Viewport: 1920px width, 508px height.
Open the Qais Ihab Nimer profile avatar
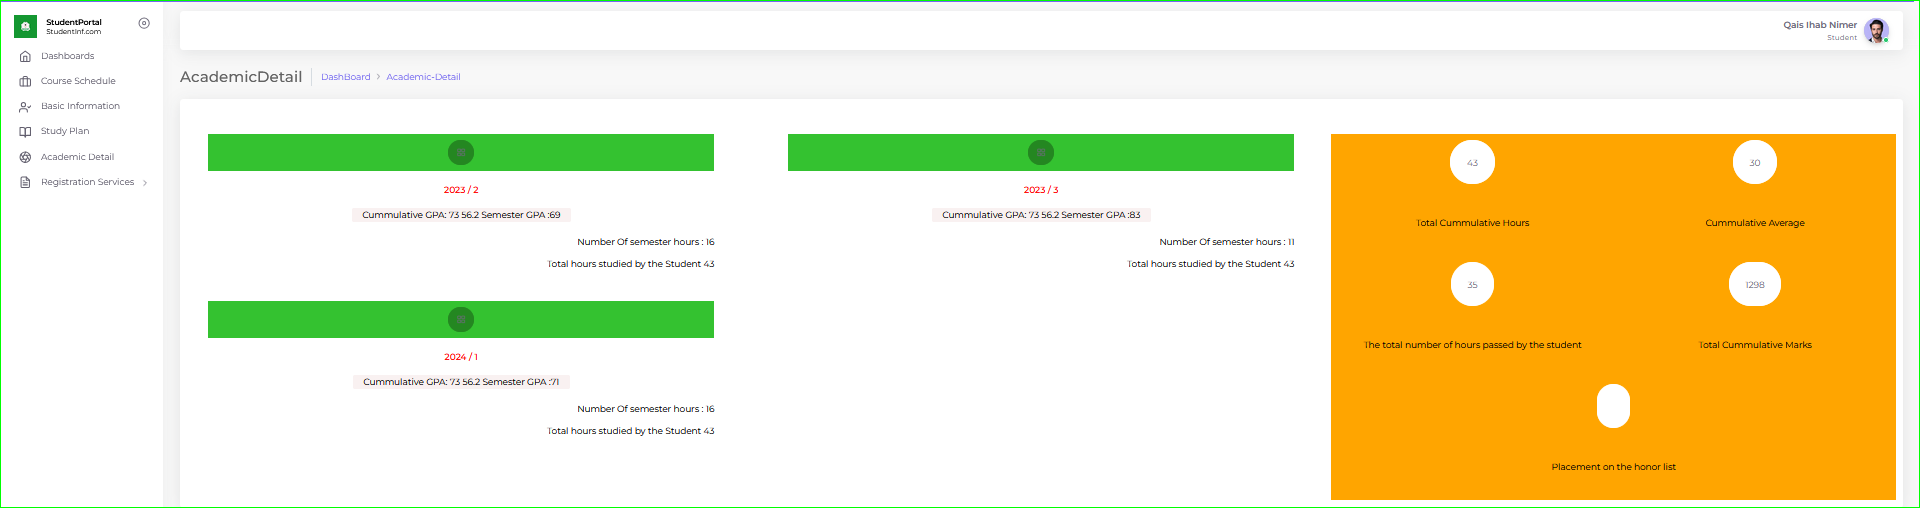[x=1875, y=30]
